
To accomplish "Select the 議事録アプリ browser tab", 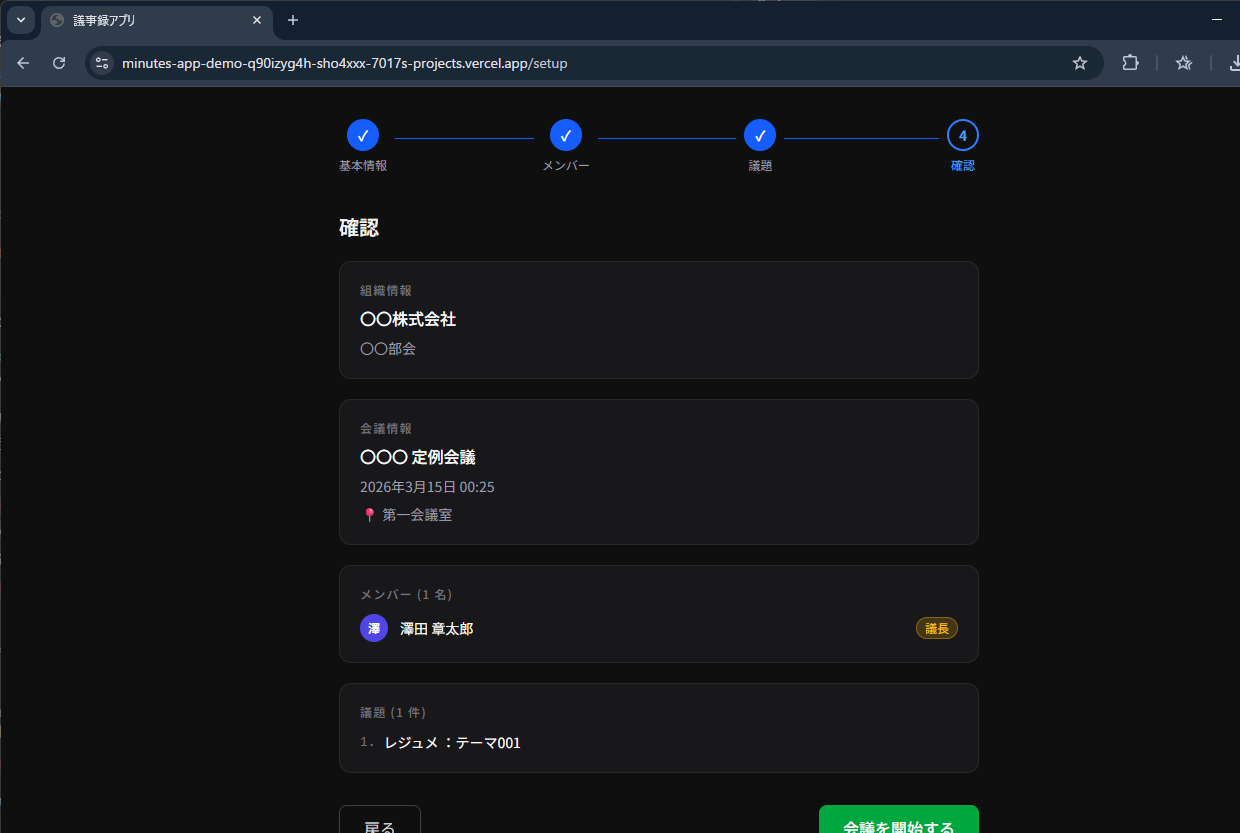I will pyautogui.click(x=150, y=20).
